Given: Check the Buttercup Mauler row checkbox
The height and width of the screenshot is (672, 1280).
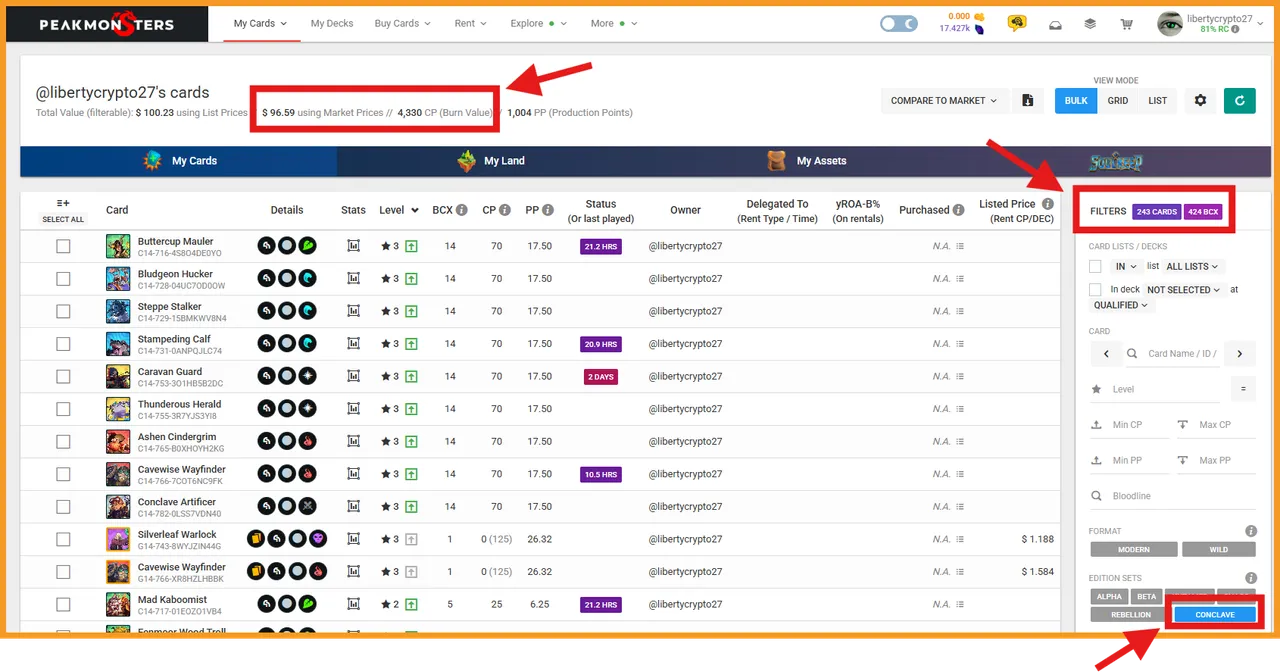Looking at the screenshot, I should click(63, 246).
